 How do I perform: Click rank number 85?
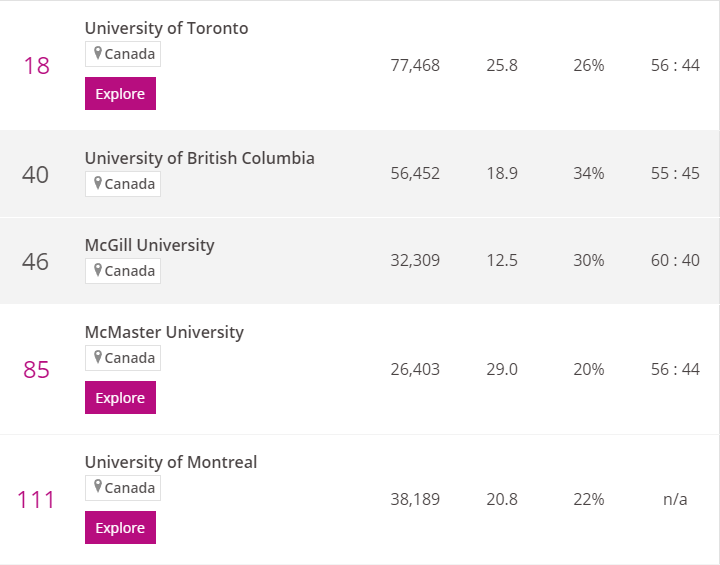tap(36, 370)
